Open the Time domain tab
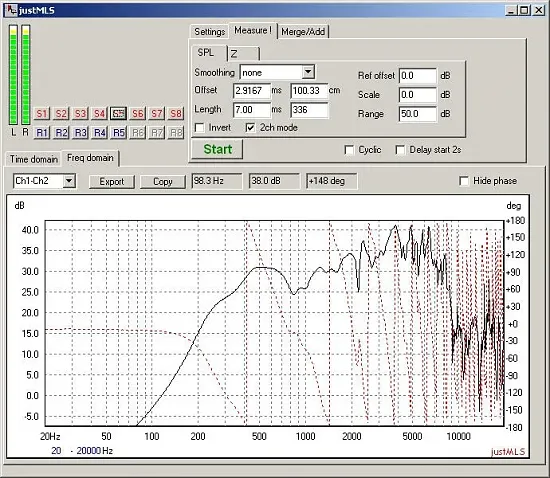550x478 pixels. [34, 159]
